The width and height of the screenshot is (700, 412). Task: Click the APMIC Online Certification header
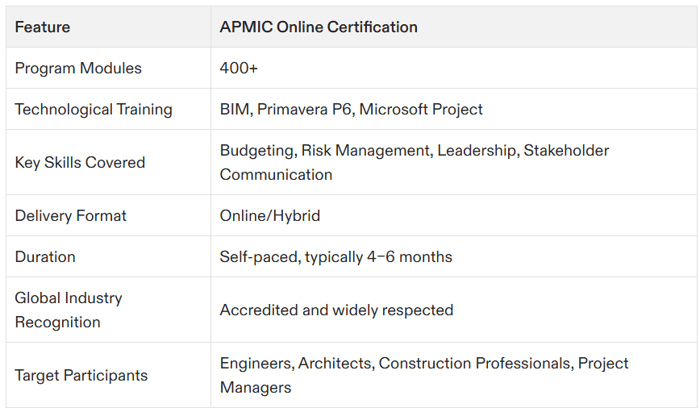[318, 27]
